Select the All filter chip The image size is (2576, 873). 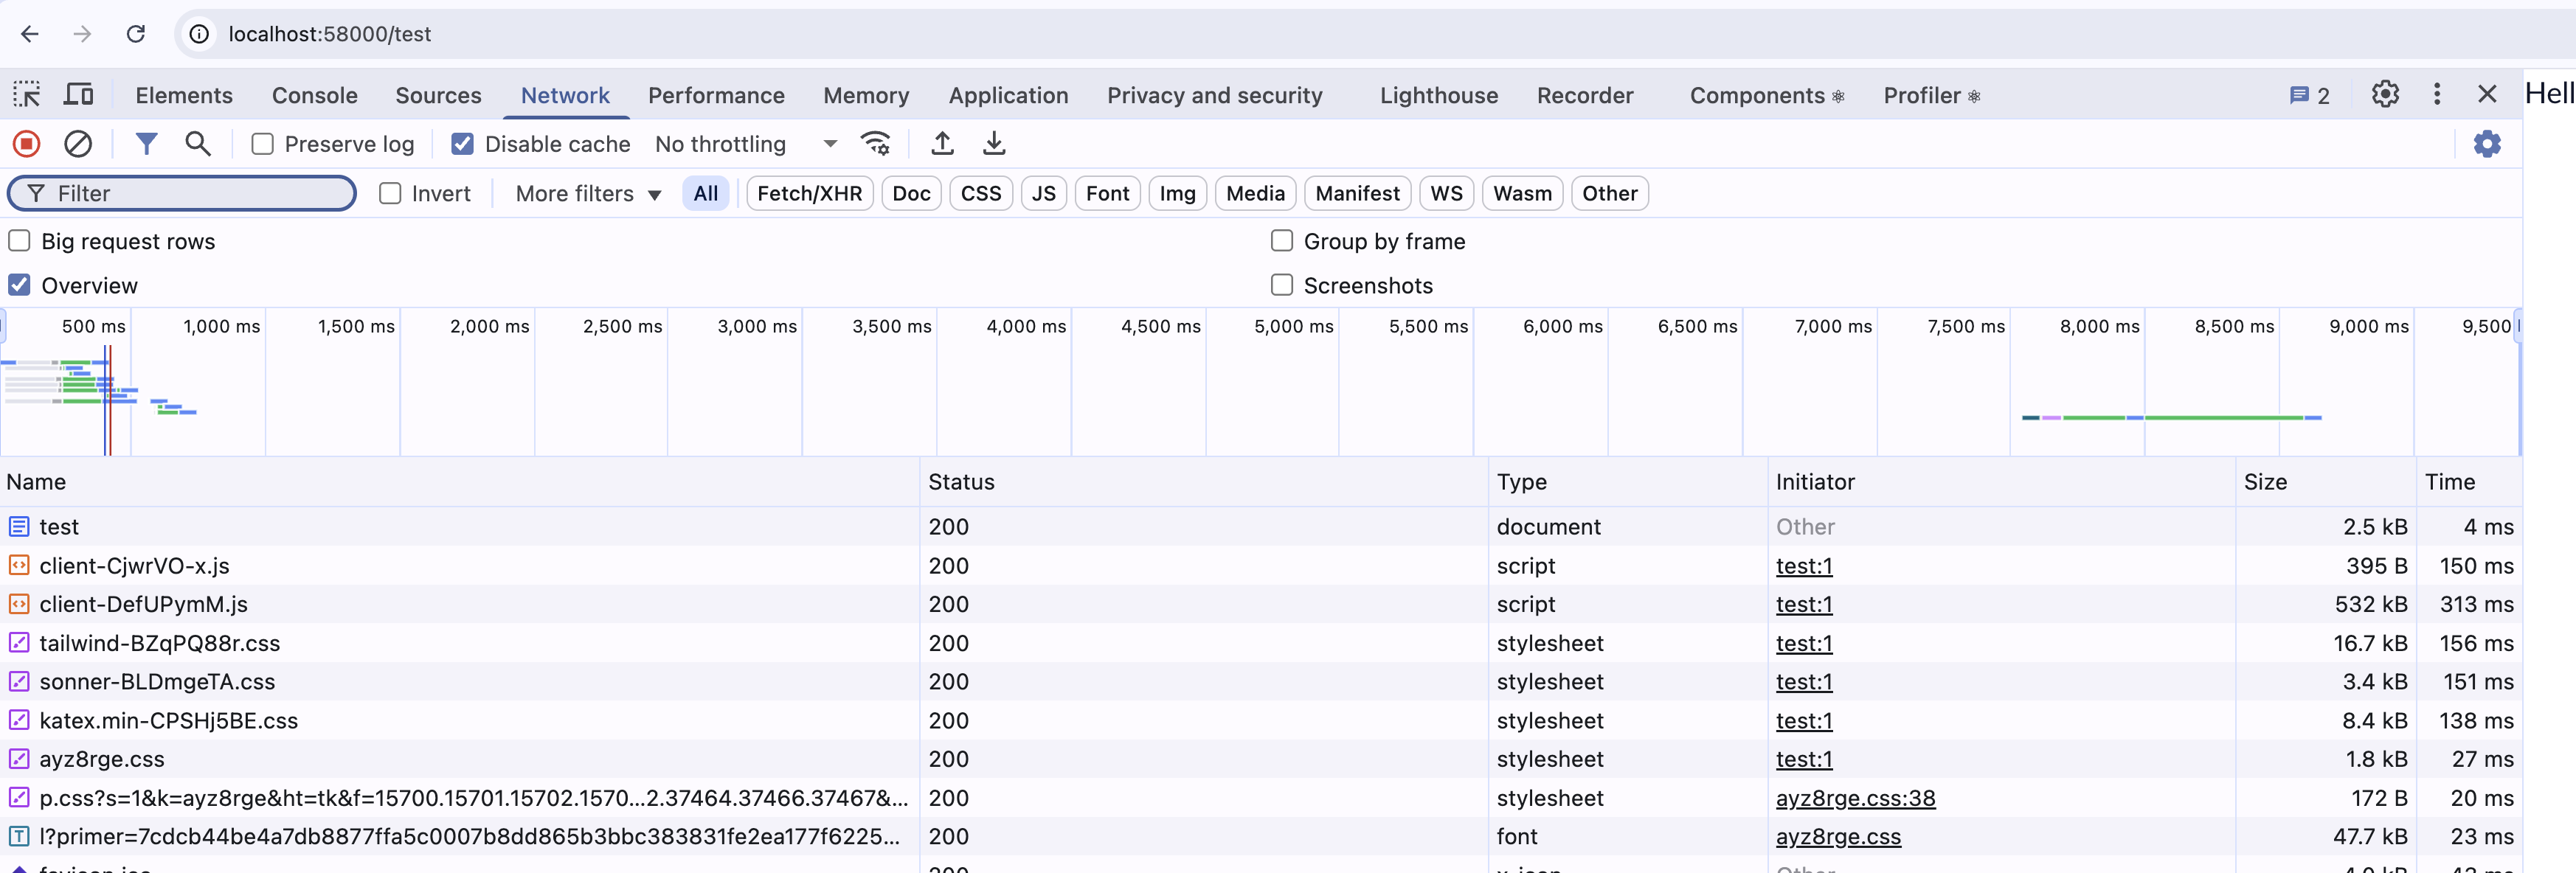pyautogui.click(x=706, y=193)
